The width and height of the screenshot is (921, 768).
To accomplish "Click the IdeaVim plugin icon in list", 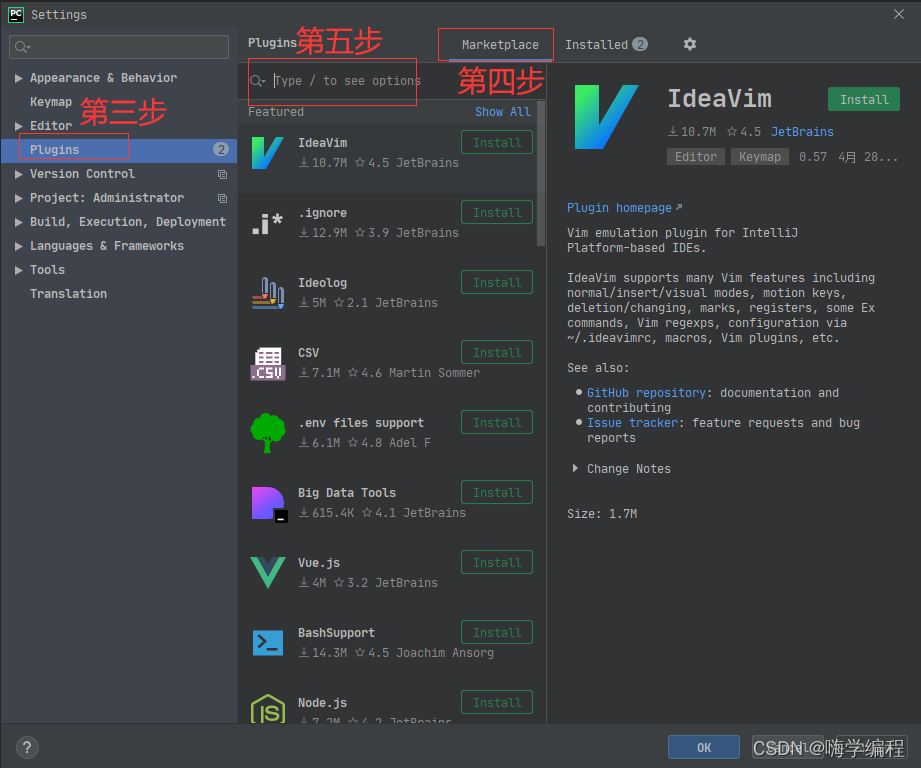I will [x=268, y=153].
